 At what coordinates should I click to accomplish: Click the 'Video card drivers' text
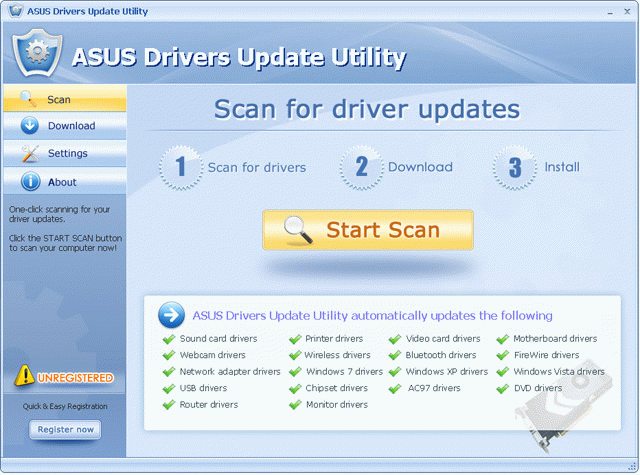point(443,339)
